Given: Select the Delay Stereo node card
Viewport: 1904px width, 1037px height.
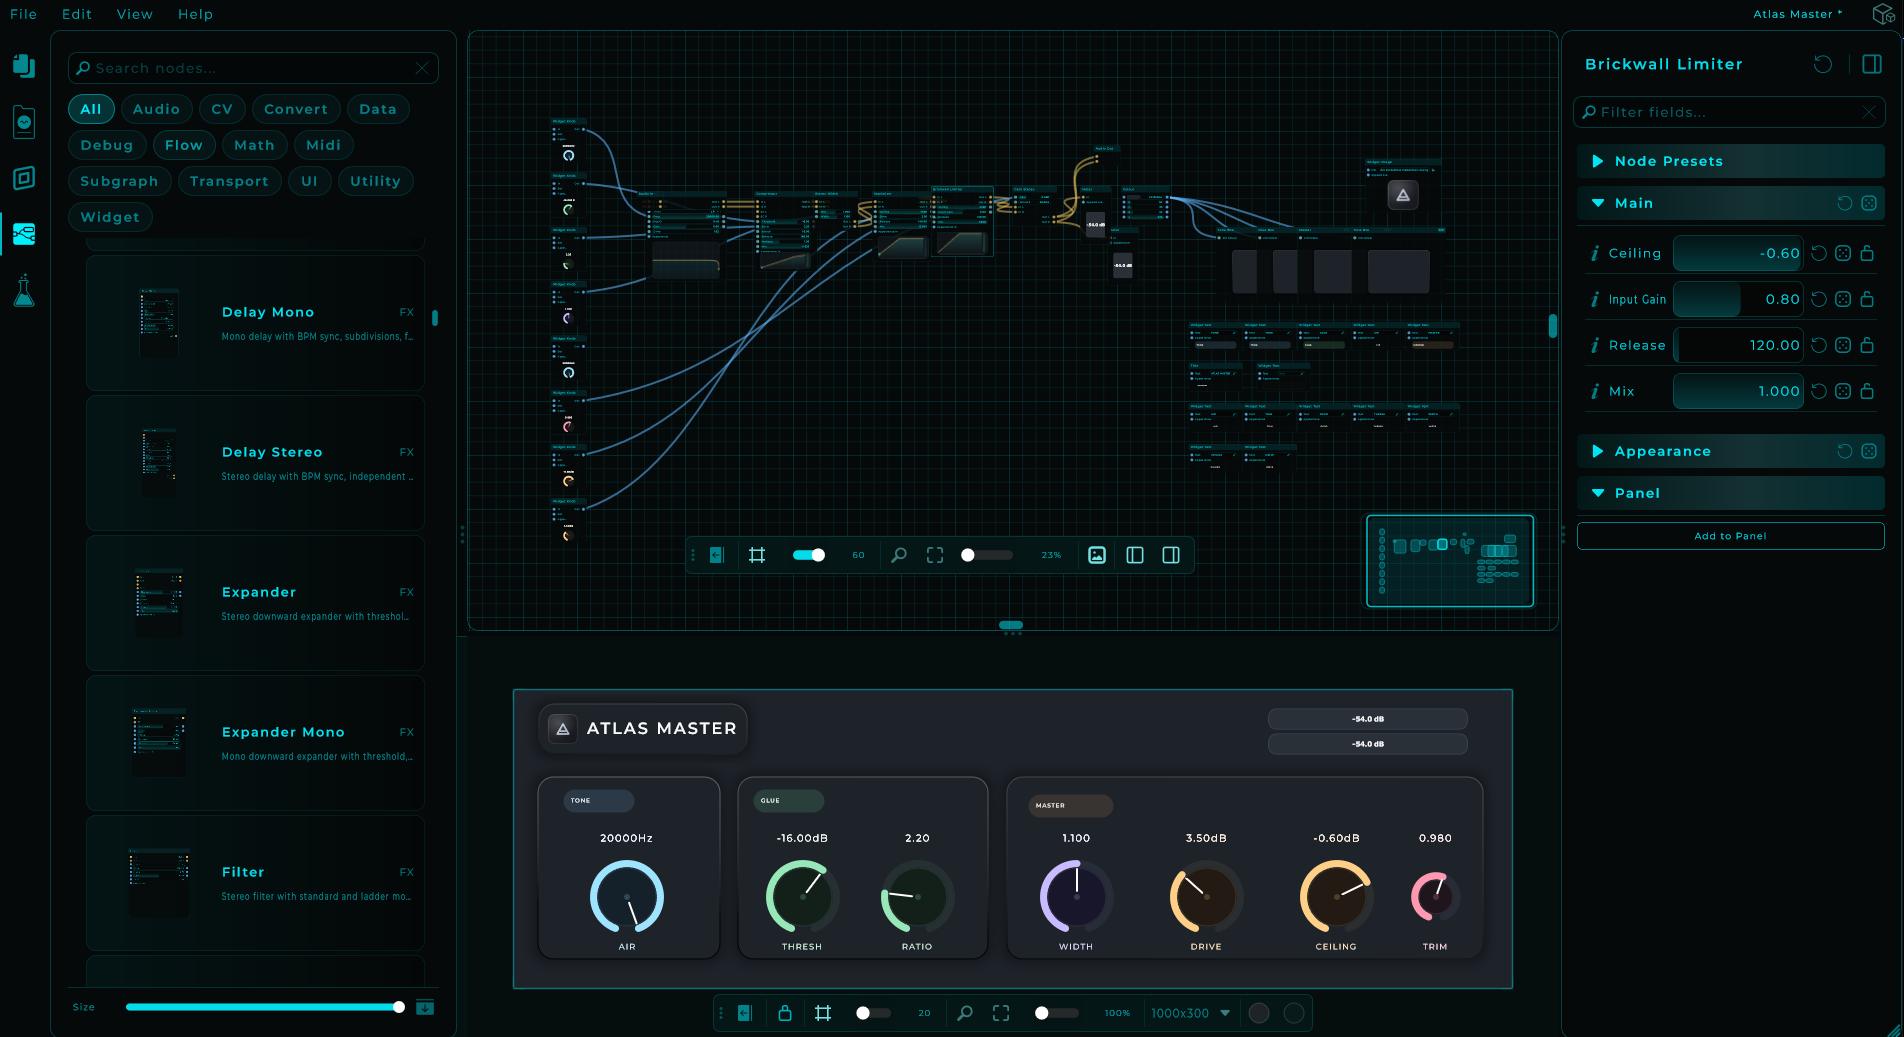Looking at the screenshot, I should [x=255, y=463].
